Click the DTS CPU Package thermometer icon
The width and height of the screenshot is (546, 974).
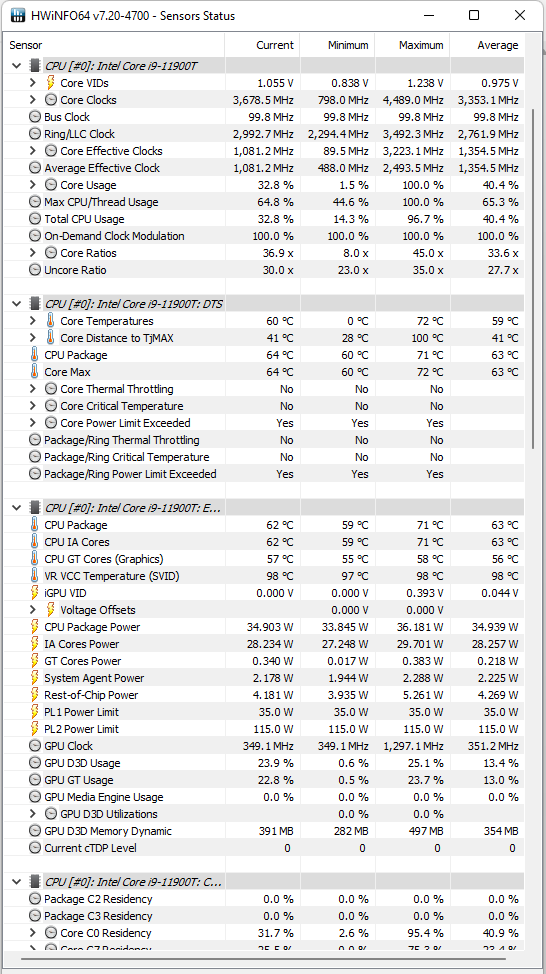tap(35, 355)
